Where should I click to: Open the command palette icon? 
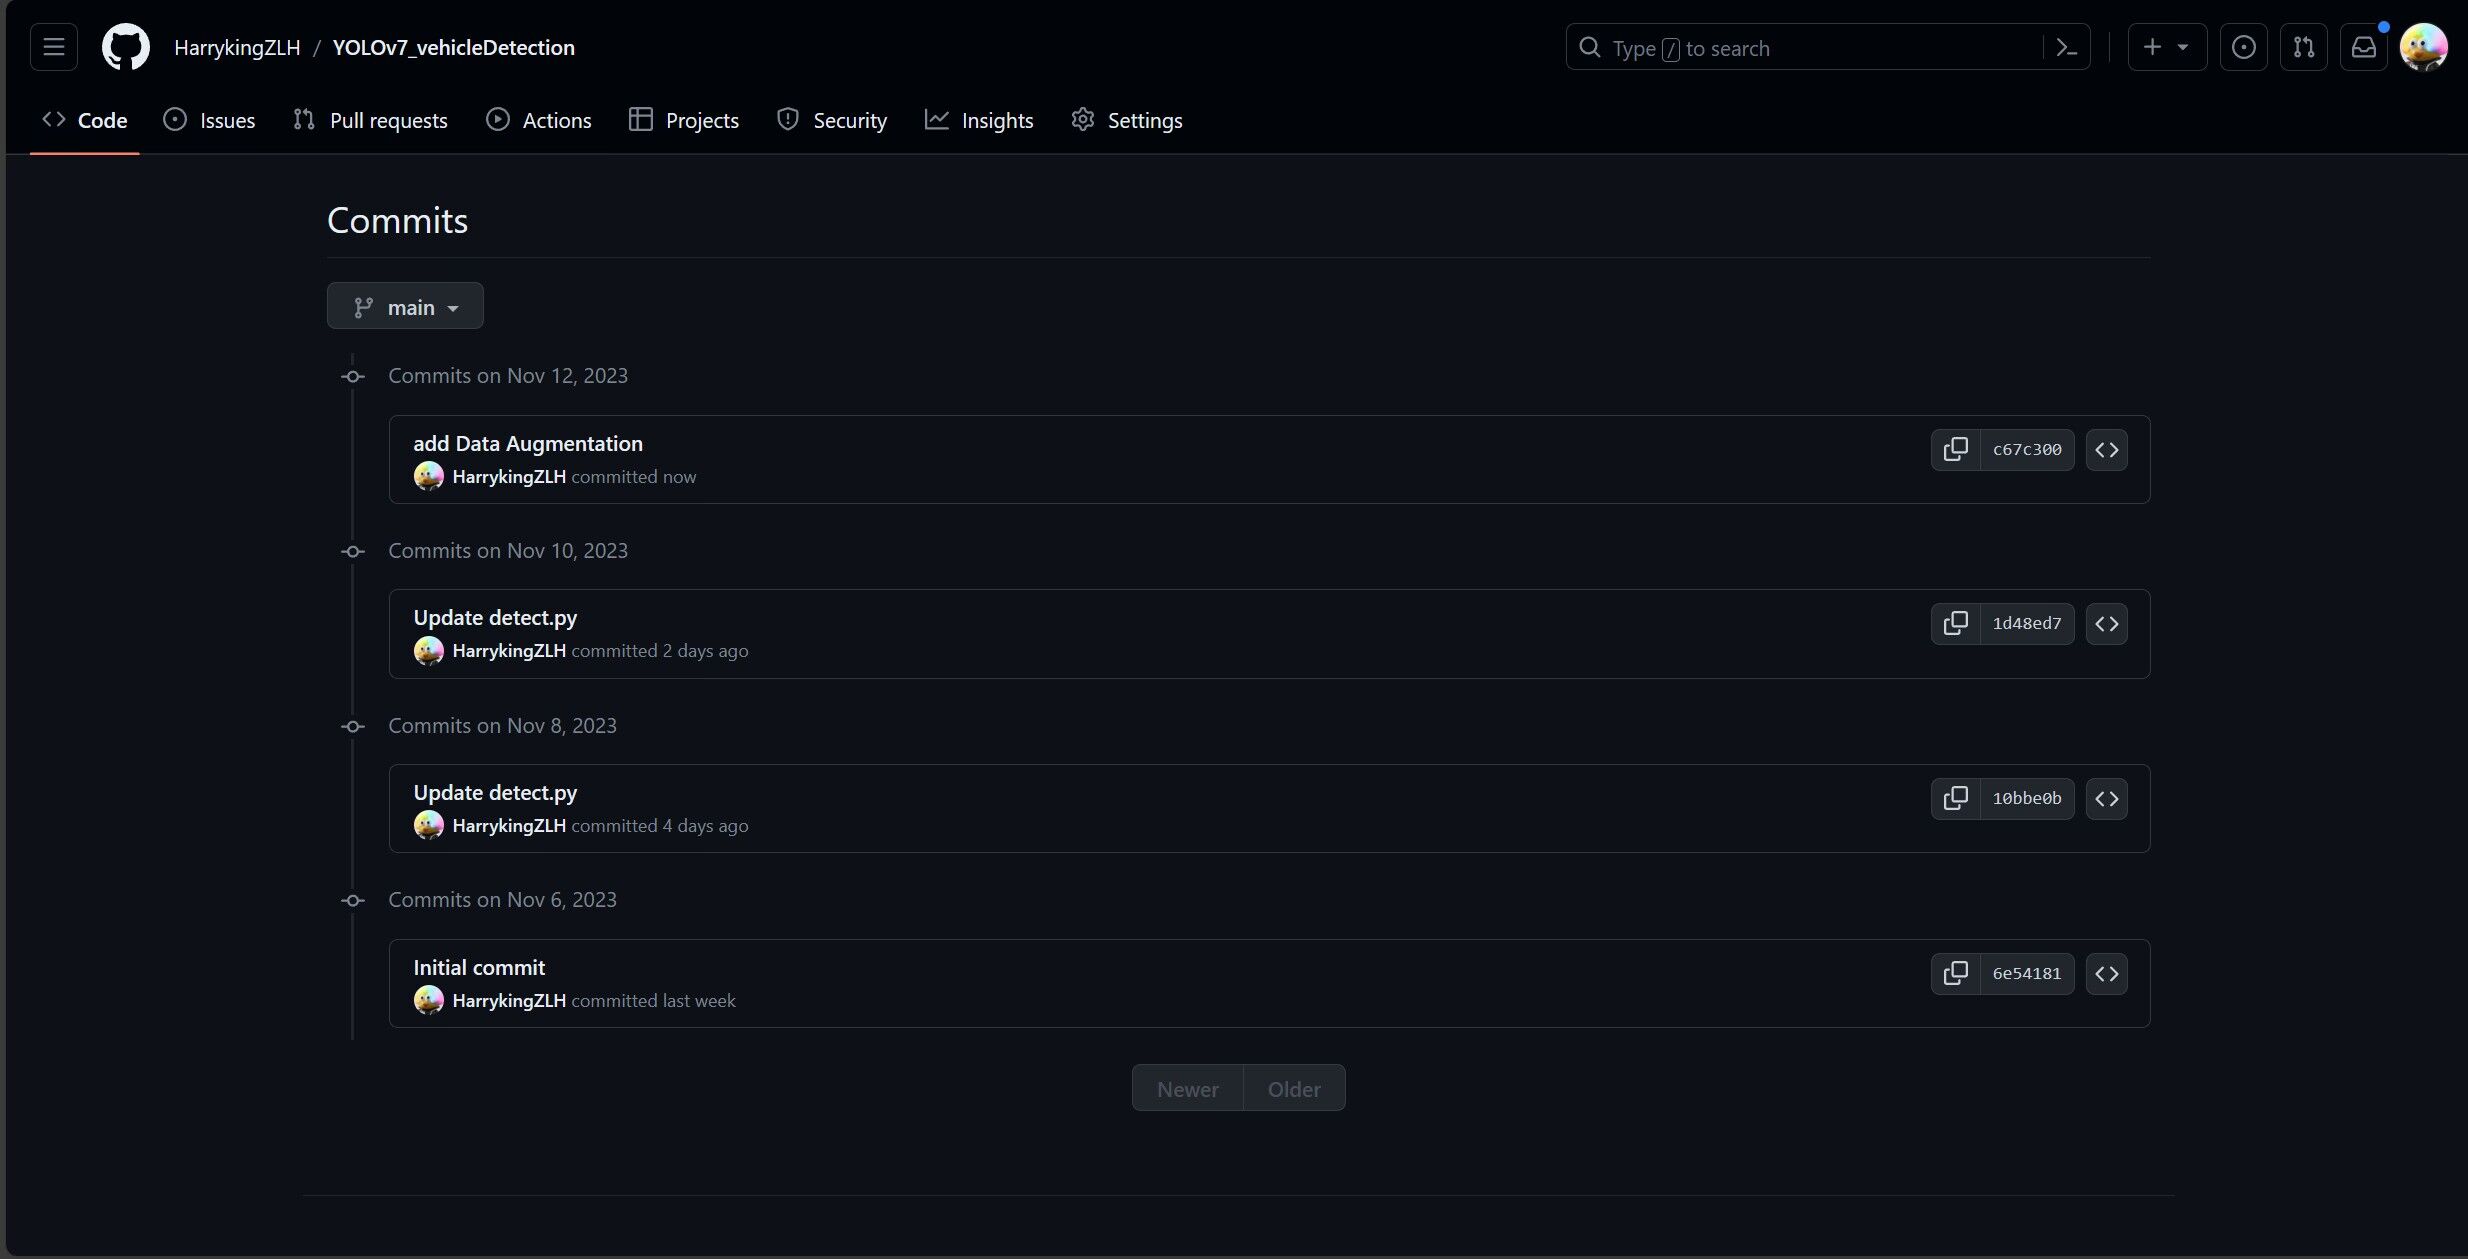2066,48
